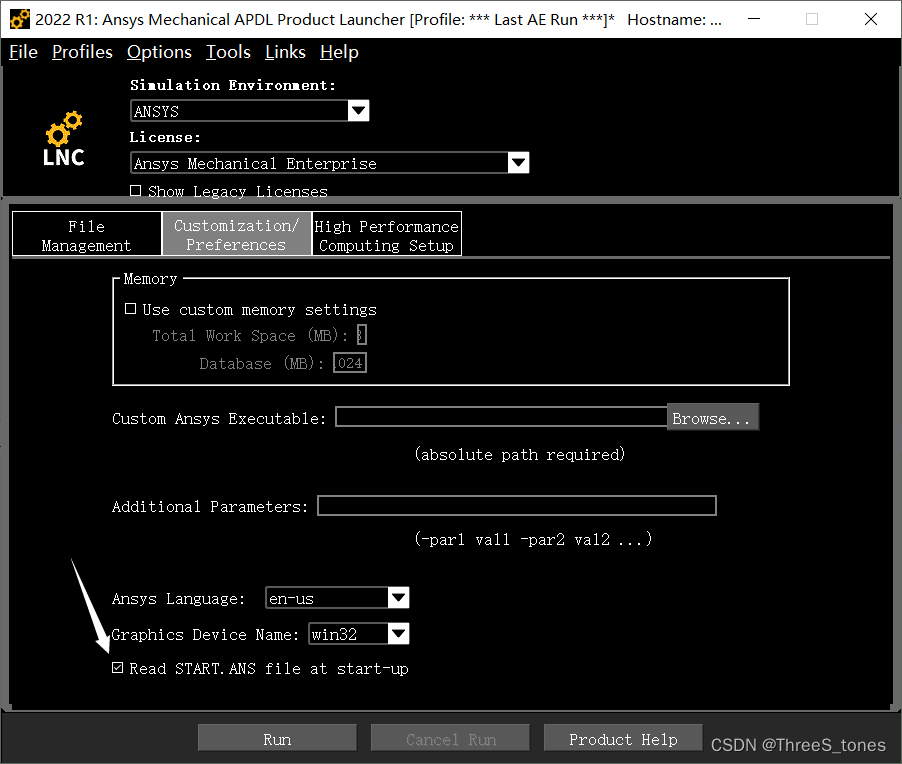This screenshot has height=764, width=902.
Task: Open the Tools menu
Action: click(x=228, y=52)
